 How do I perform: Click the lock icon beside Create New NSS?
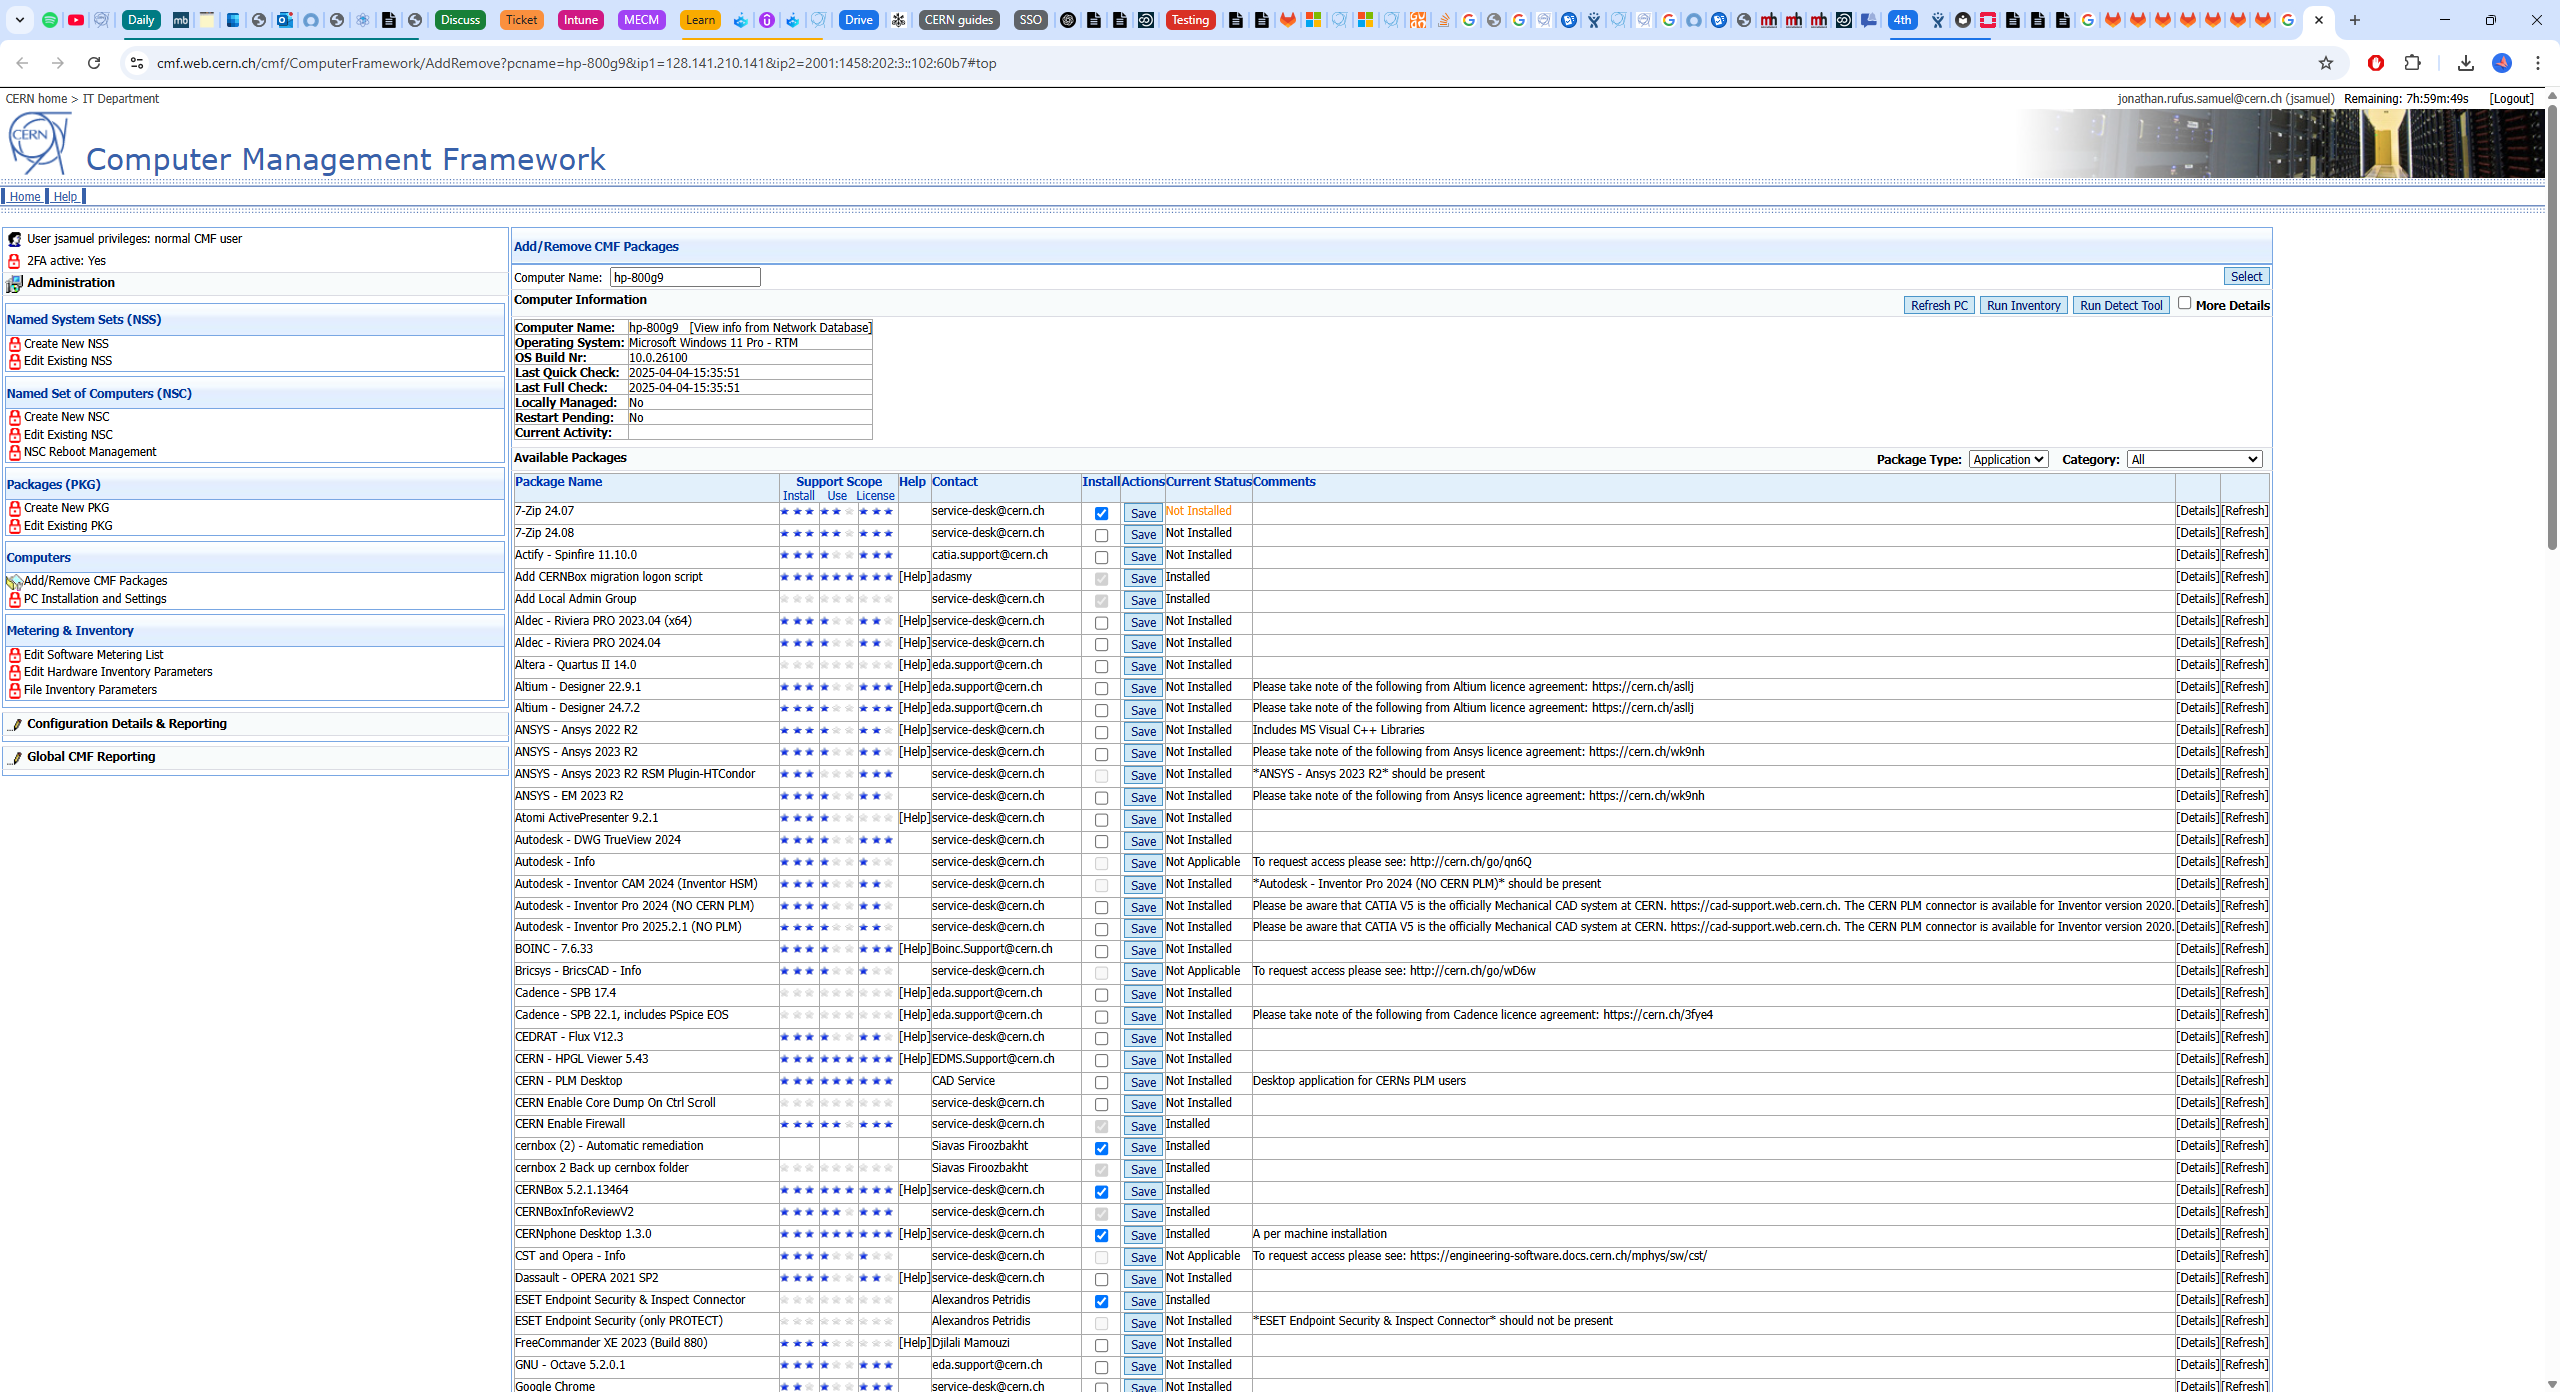[15, 344]
